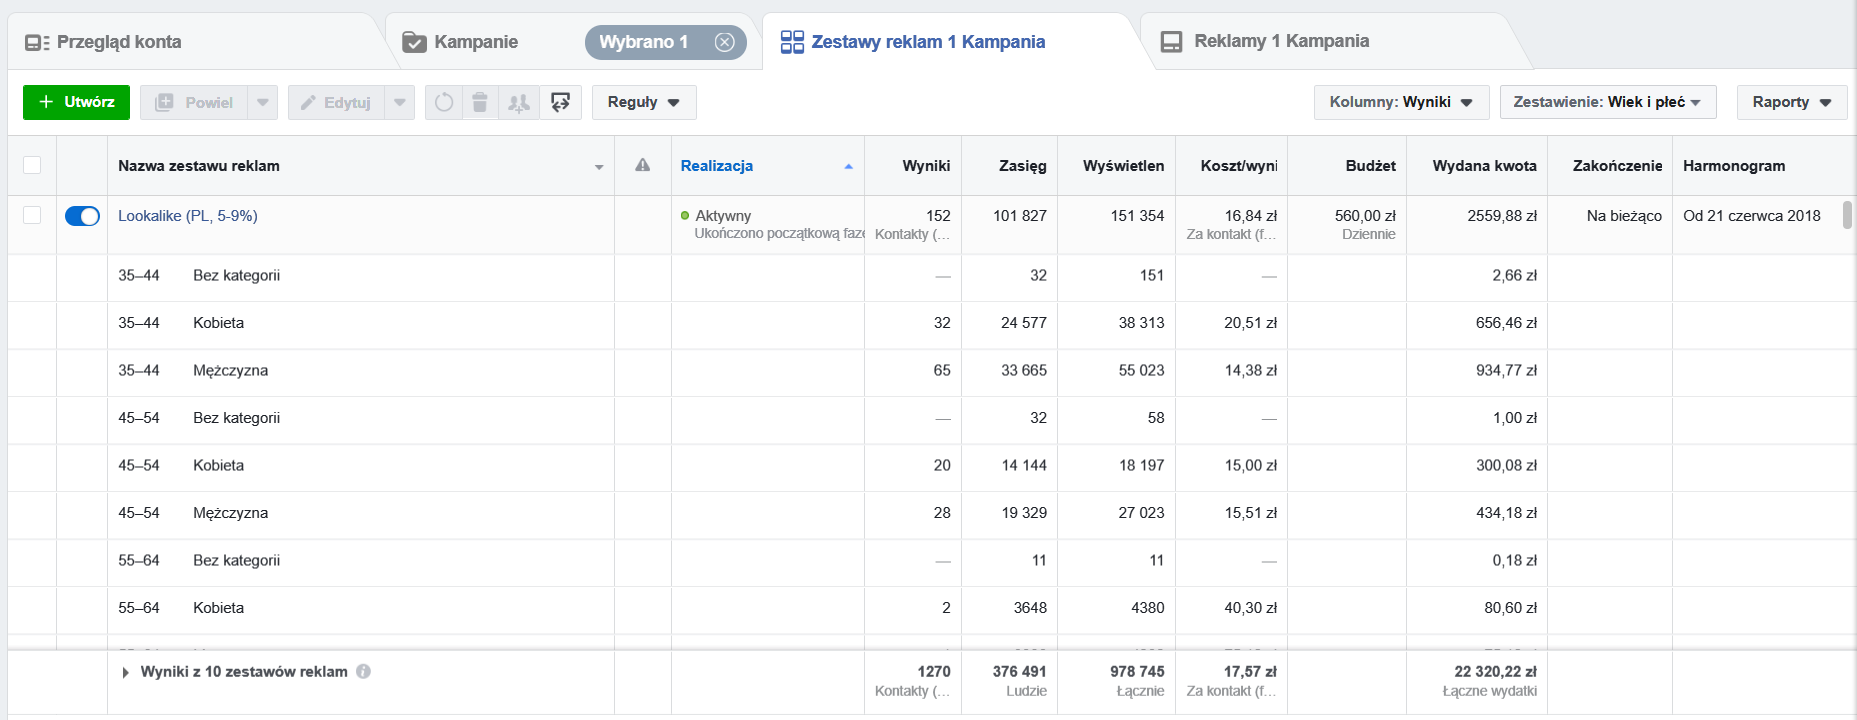Viewport: 1857px width, 720px height.
Task: Click the vertical scrollbar thumb of the table
Action: [x=1847, y=215]
